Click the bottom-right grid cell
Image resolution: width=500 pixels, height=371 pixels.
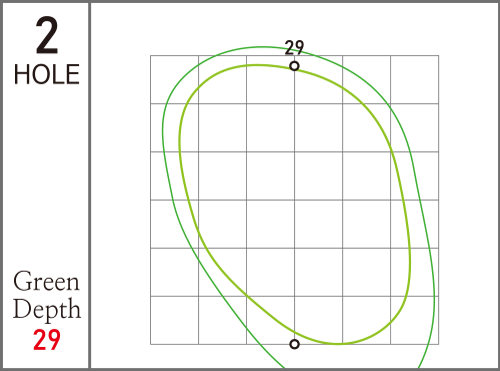pos(414,320)
